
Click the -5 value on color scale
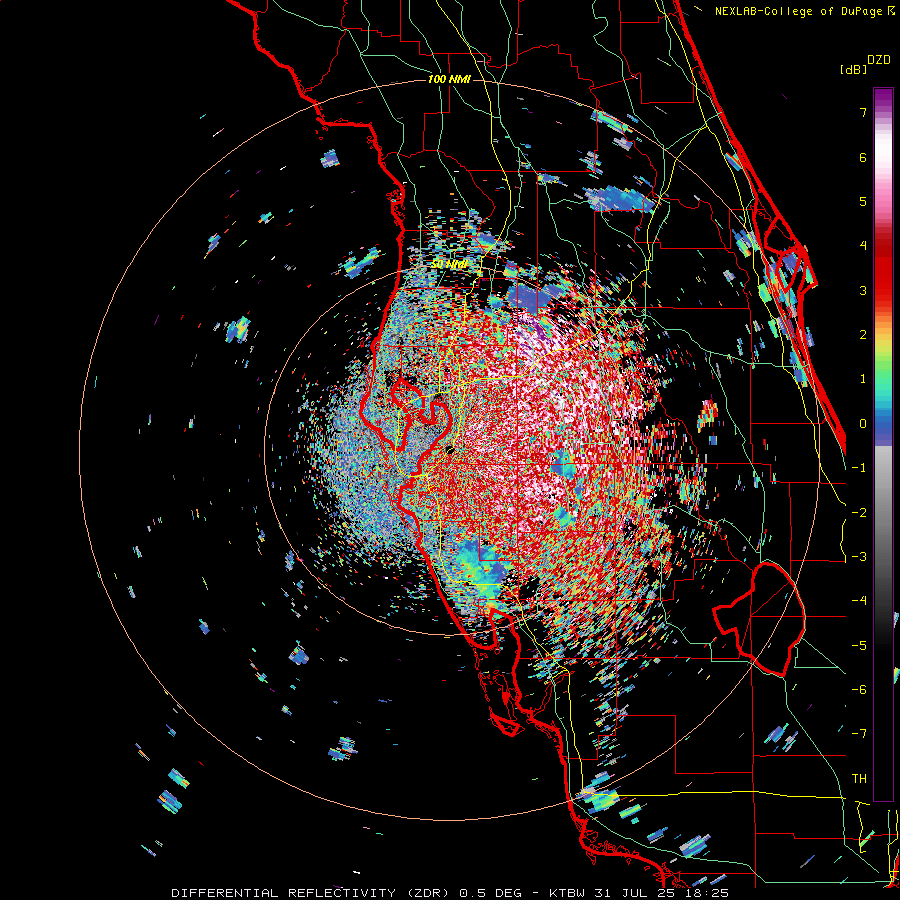[x=859, y=646]
